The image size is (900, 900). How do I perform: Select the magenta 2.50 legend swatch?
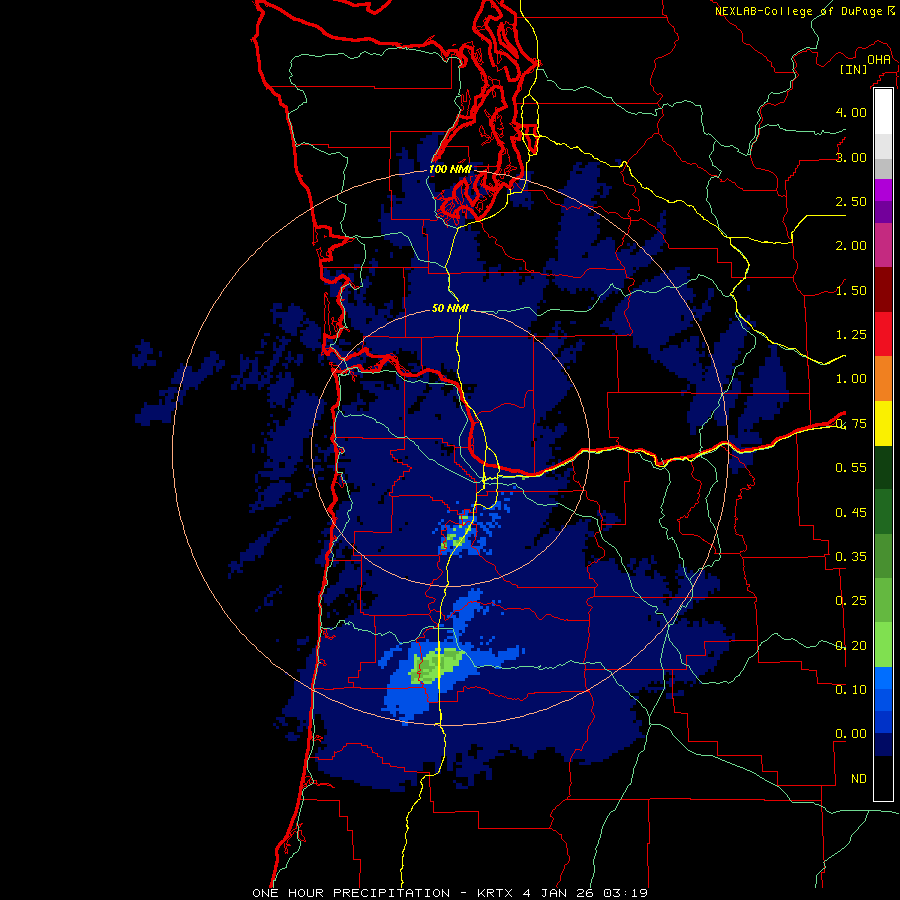(883, 191)
